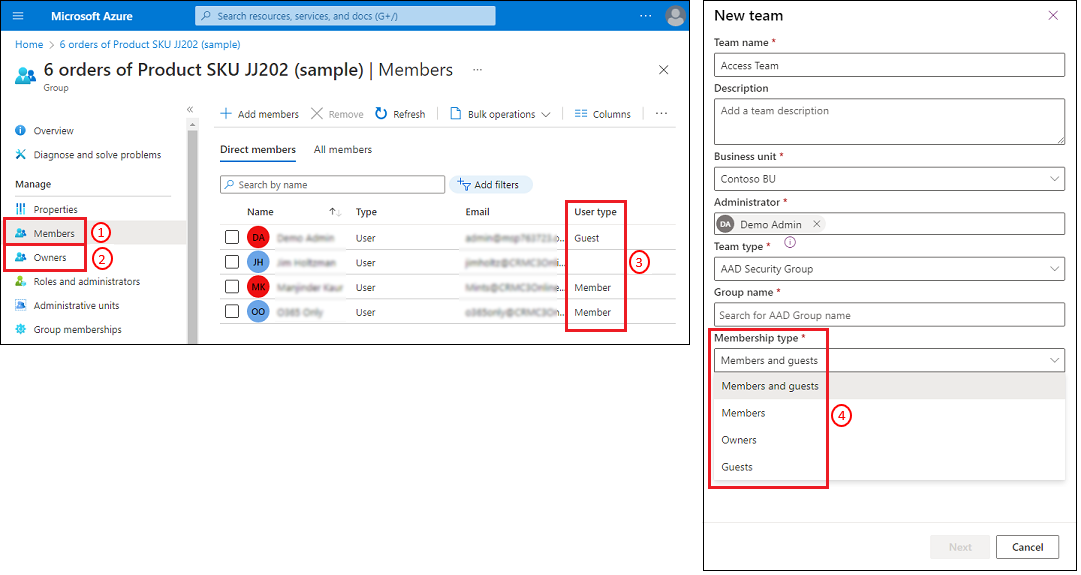Click the User type column header
The height and width of the screenshot is (575, 1081).
coord(595,212)
